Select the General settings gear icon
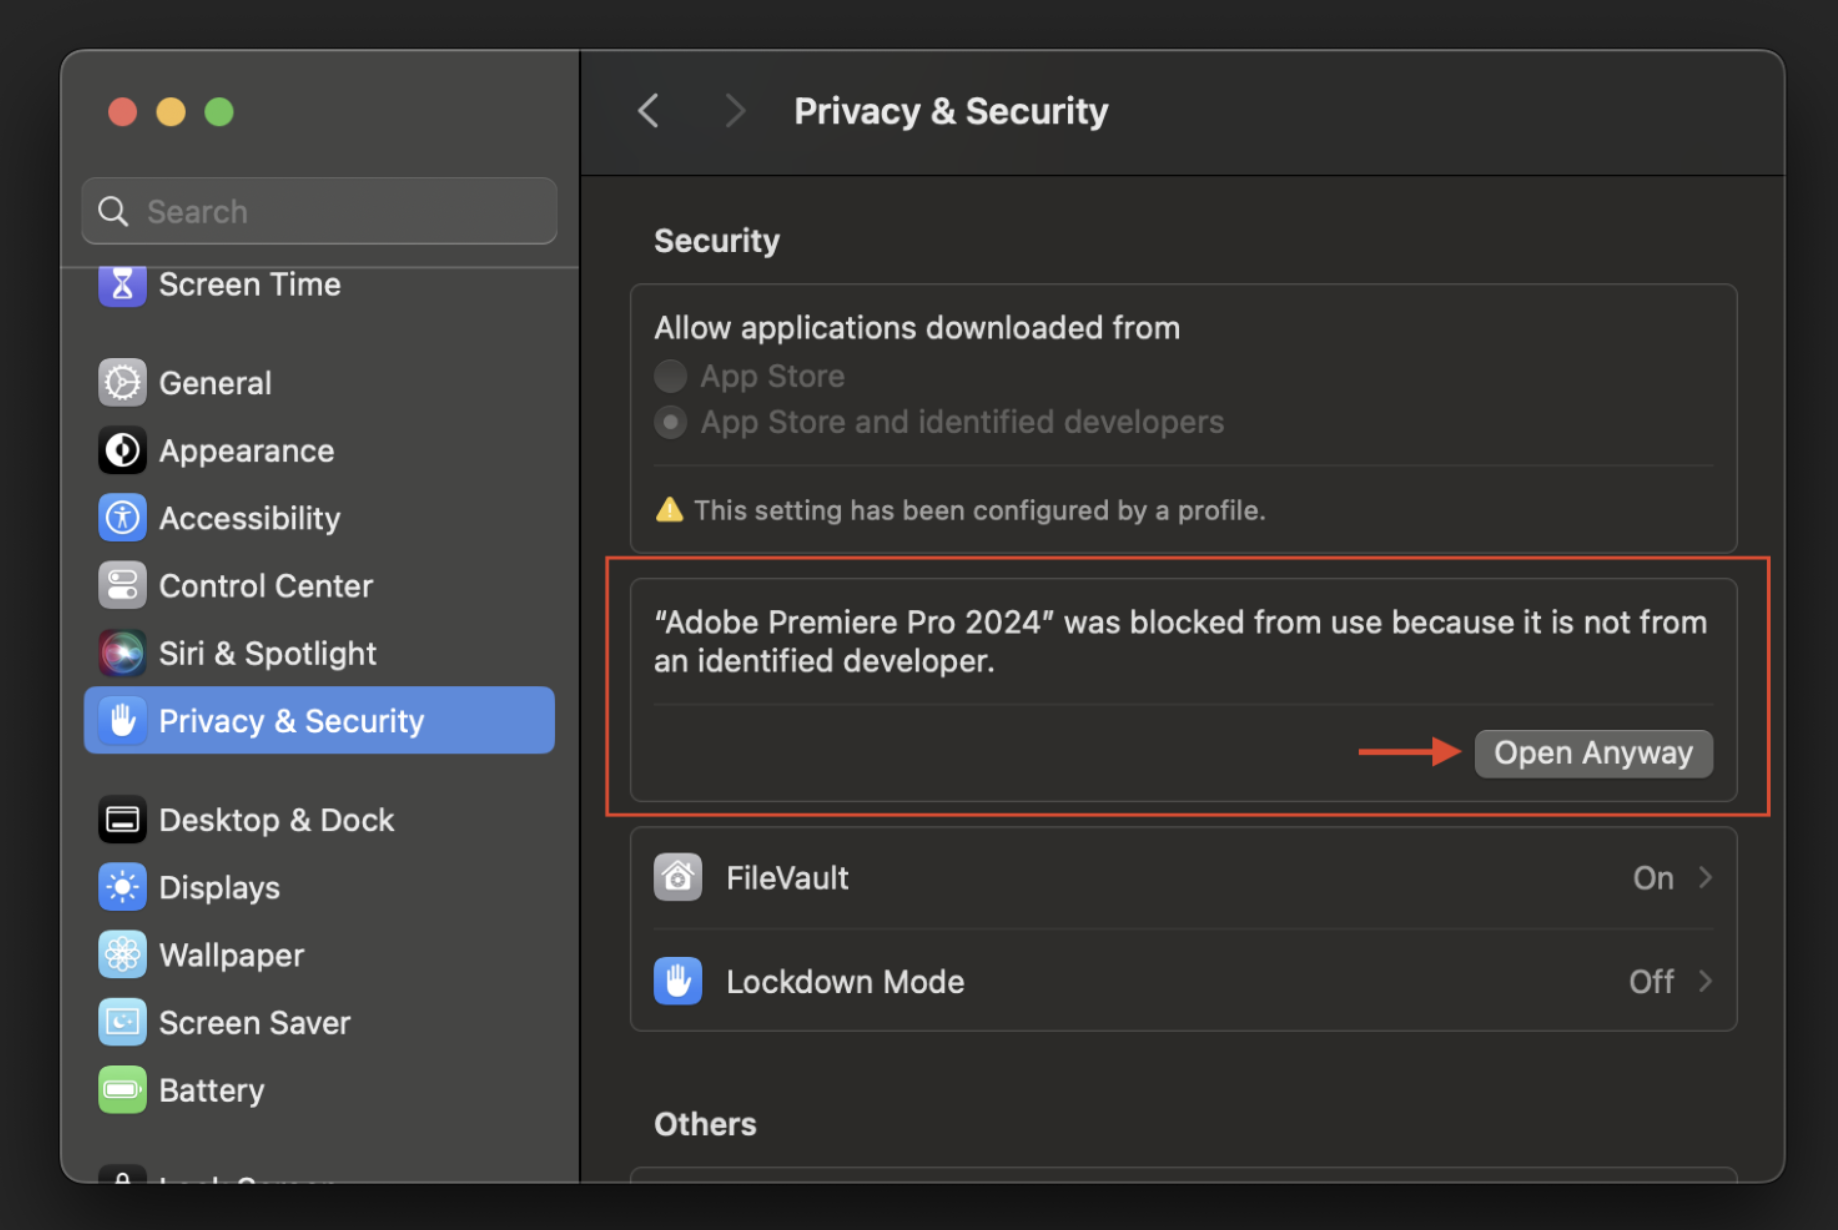 pos(122,382)
